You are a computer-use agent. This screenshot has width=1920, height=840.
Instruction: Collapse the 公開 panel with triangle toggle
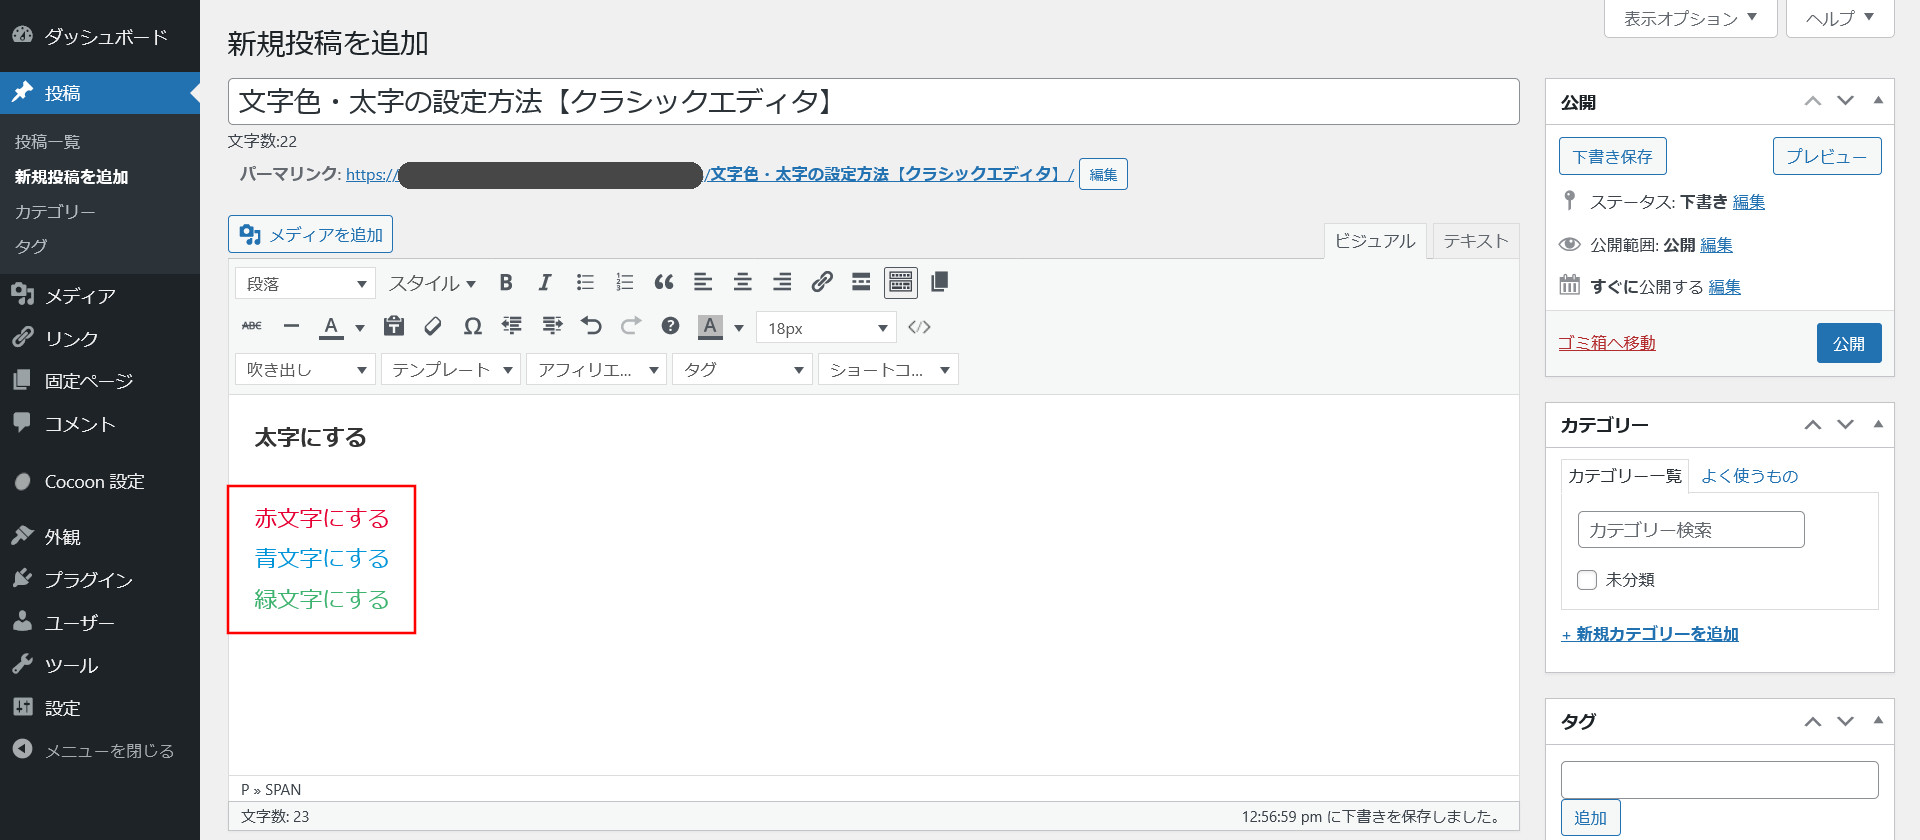click(x=1878, y=101)
